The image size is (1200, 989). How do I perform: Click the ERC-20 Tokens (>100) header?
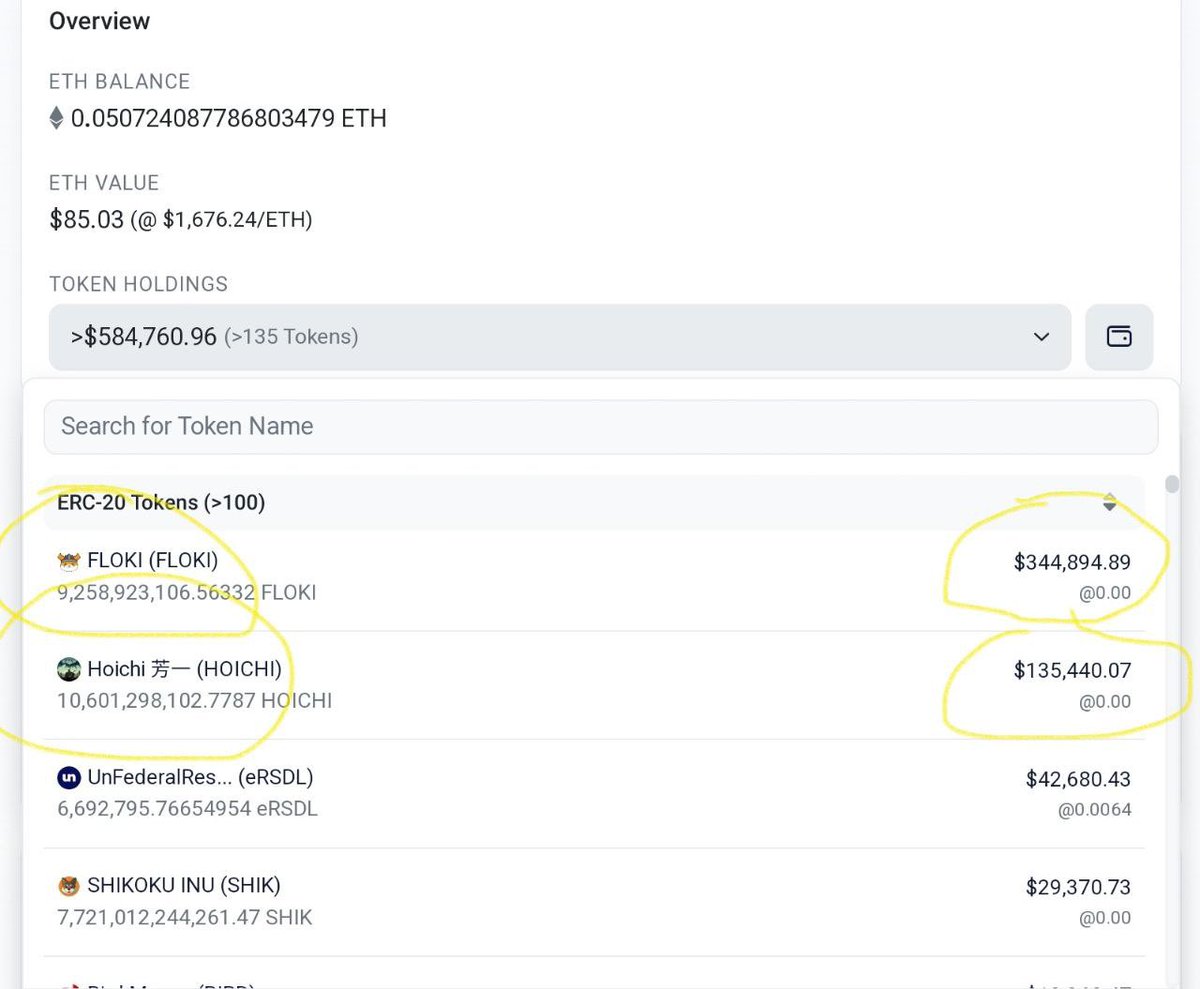click(x=160, y=503)
